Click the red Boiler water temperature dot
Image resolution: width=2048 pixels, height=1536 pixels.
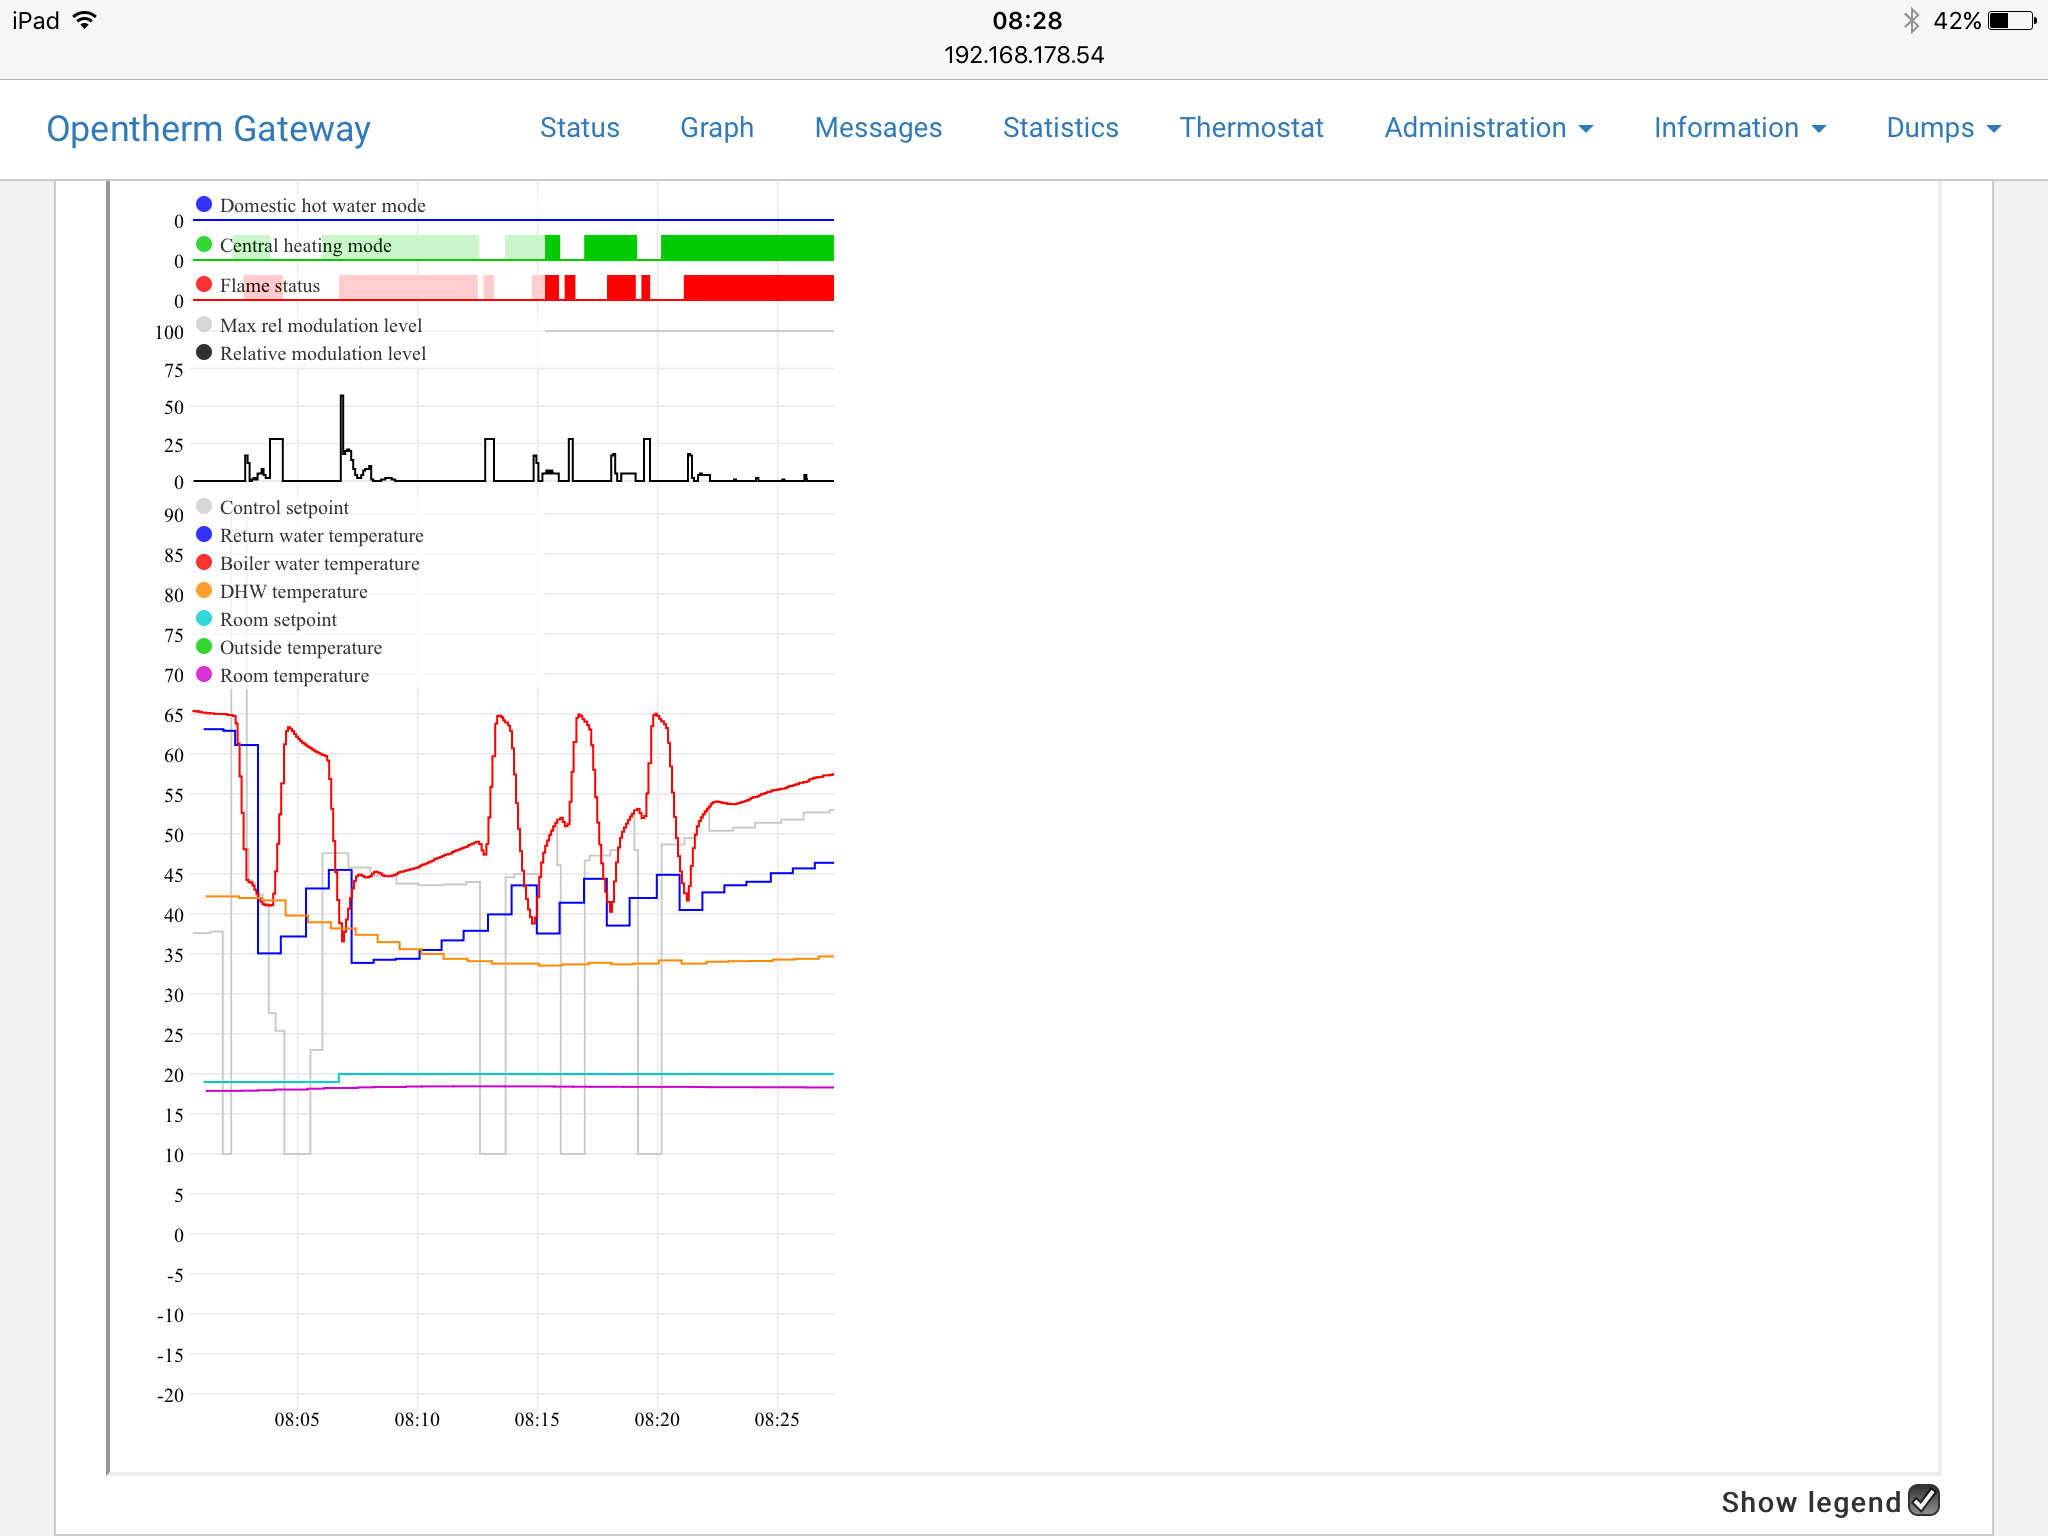(x=204, y=562)
